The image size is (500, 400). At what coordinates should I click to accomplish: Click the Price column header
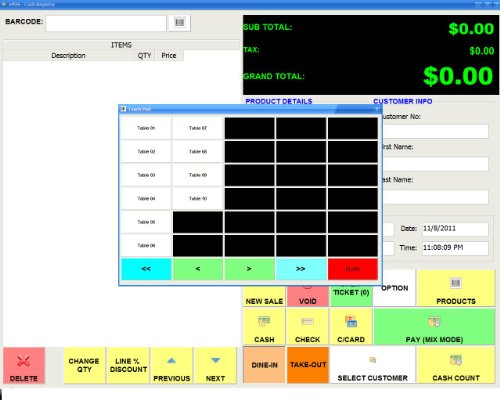tap(169, 55)
